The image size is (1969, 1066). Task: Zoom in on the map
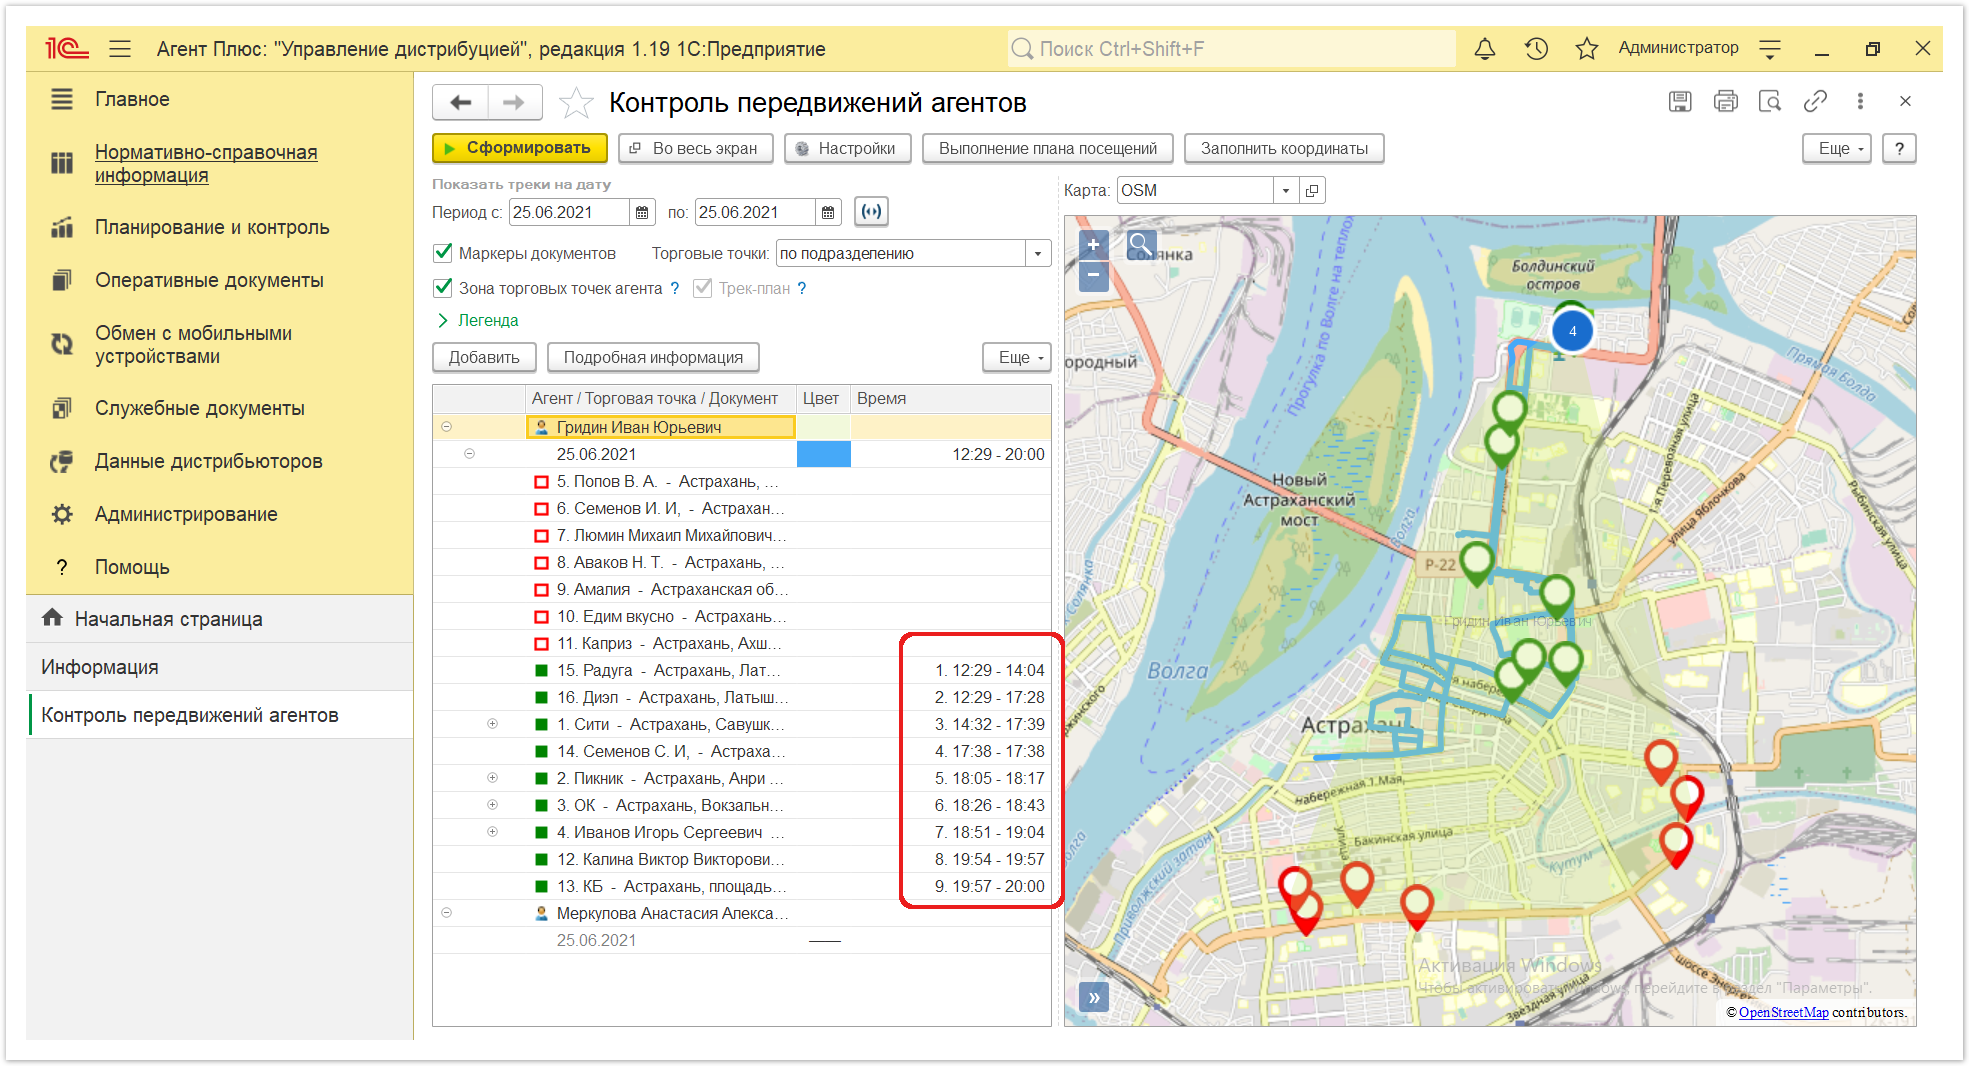(1094, 245)
